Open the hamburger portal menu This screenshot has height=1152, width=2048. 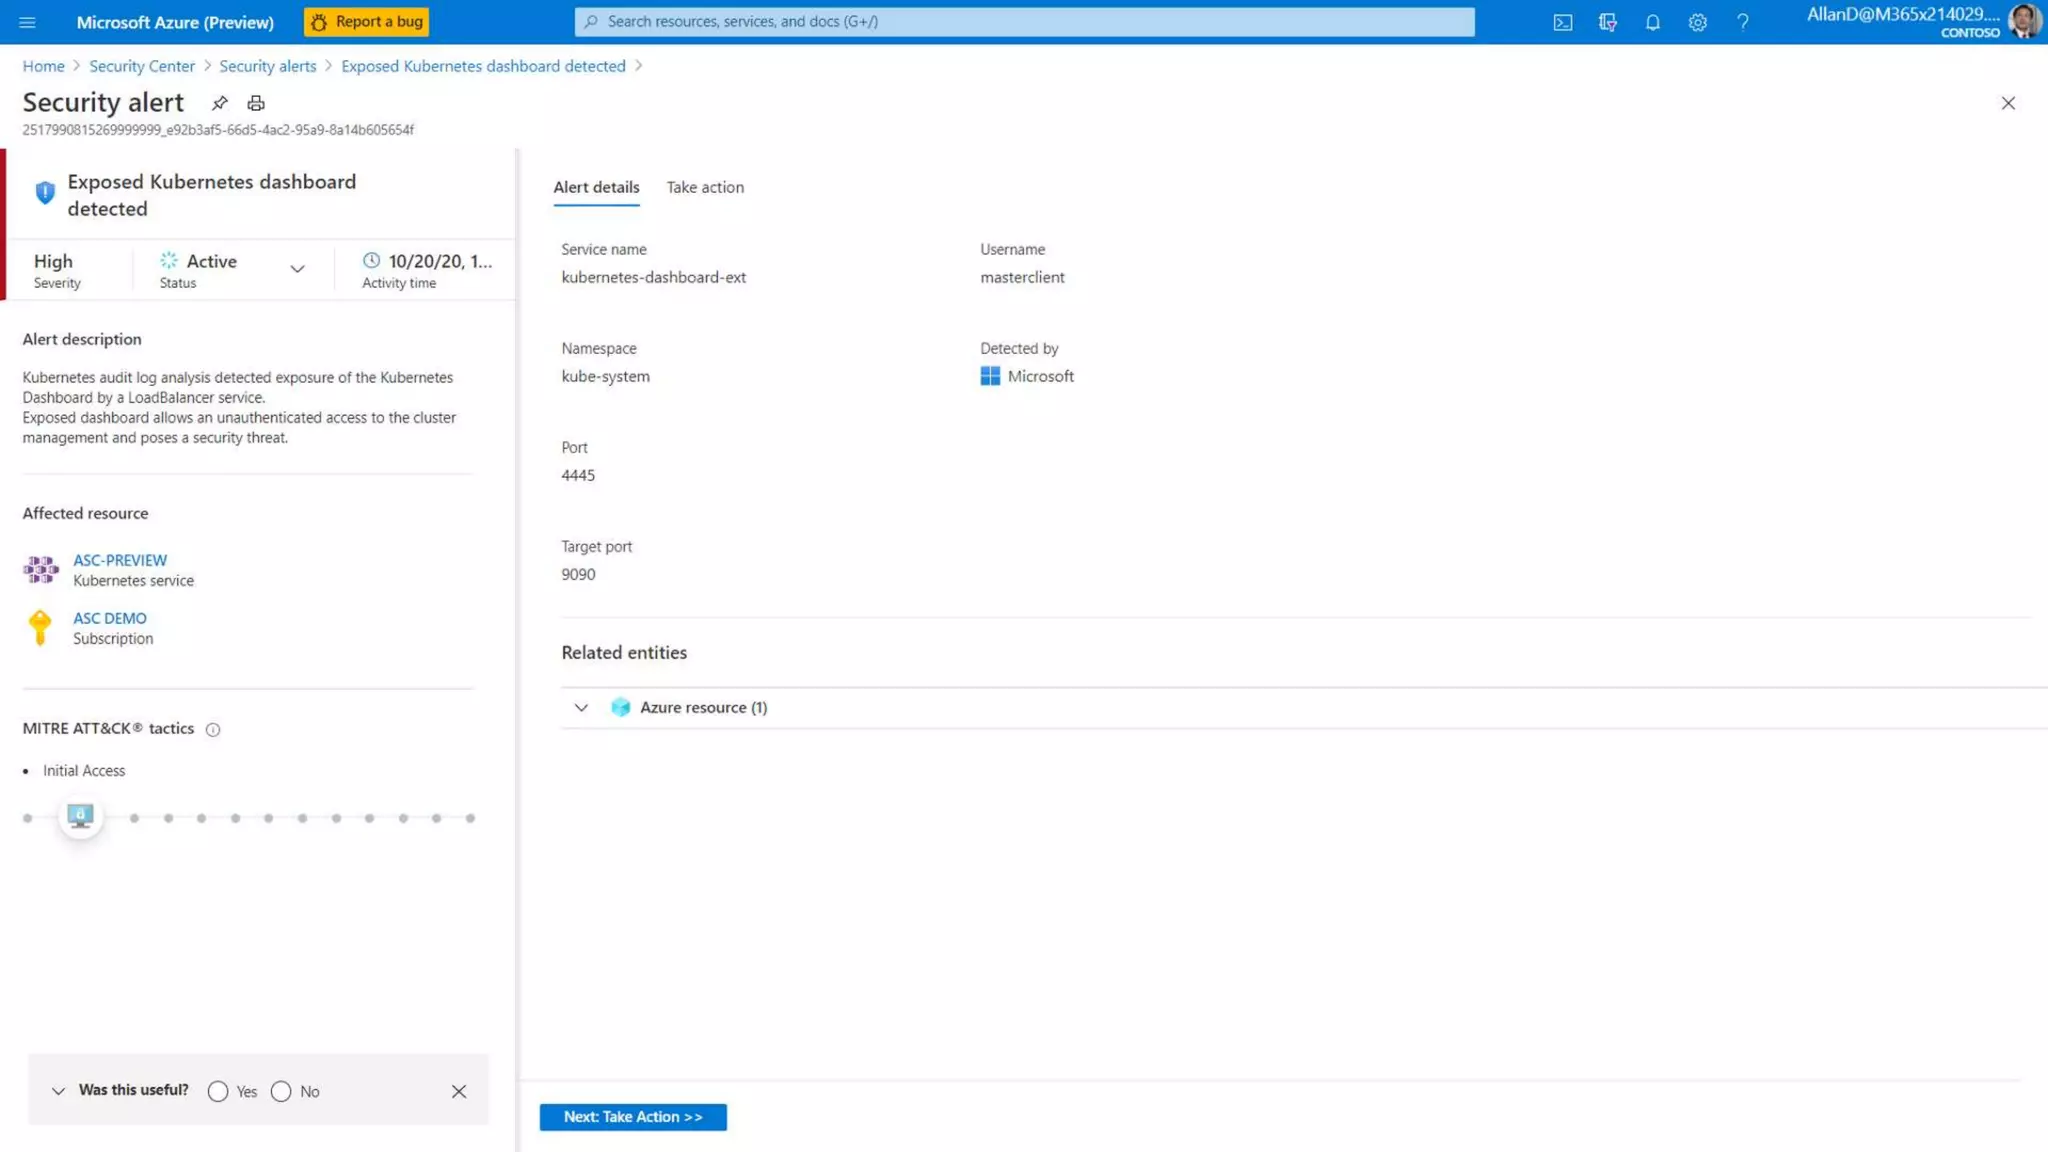(27, 22)
